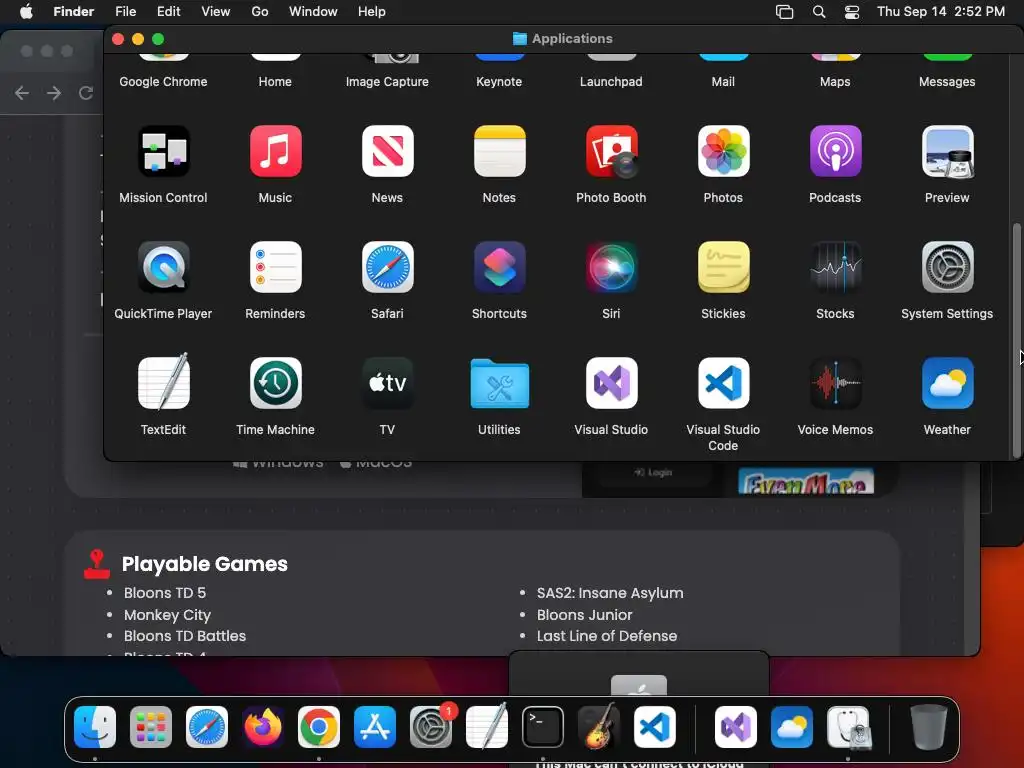Open the Trash in the Dock
Image resolution: width=1024 pixels, height=768 pixels.
(x=929, y=727)
